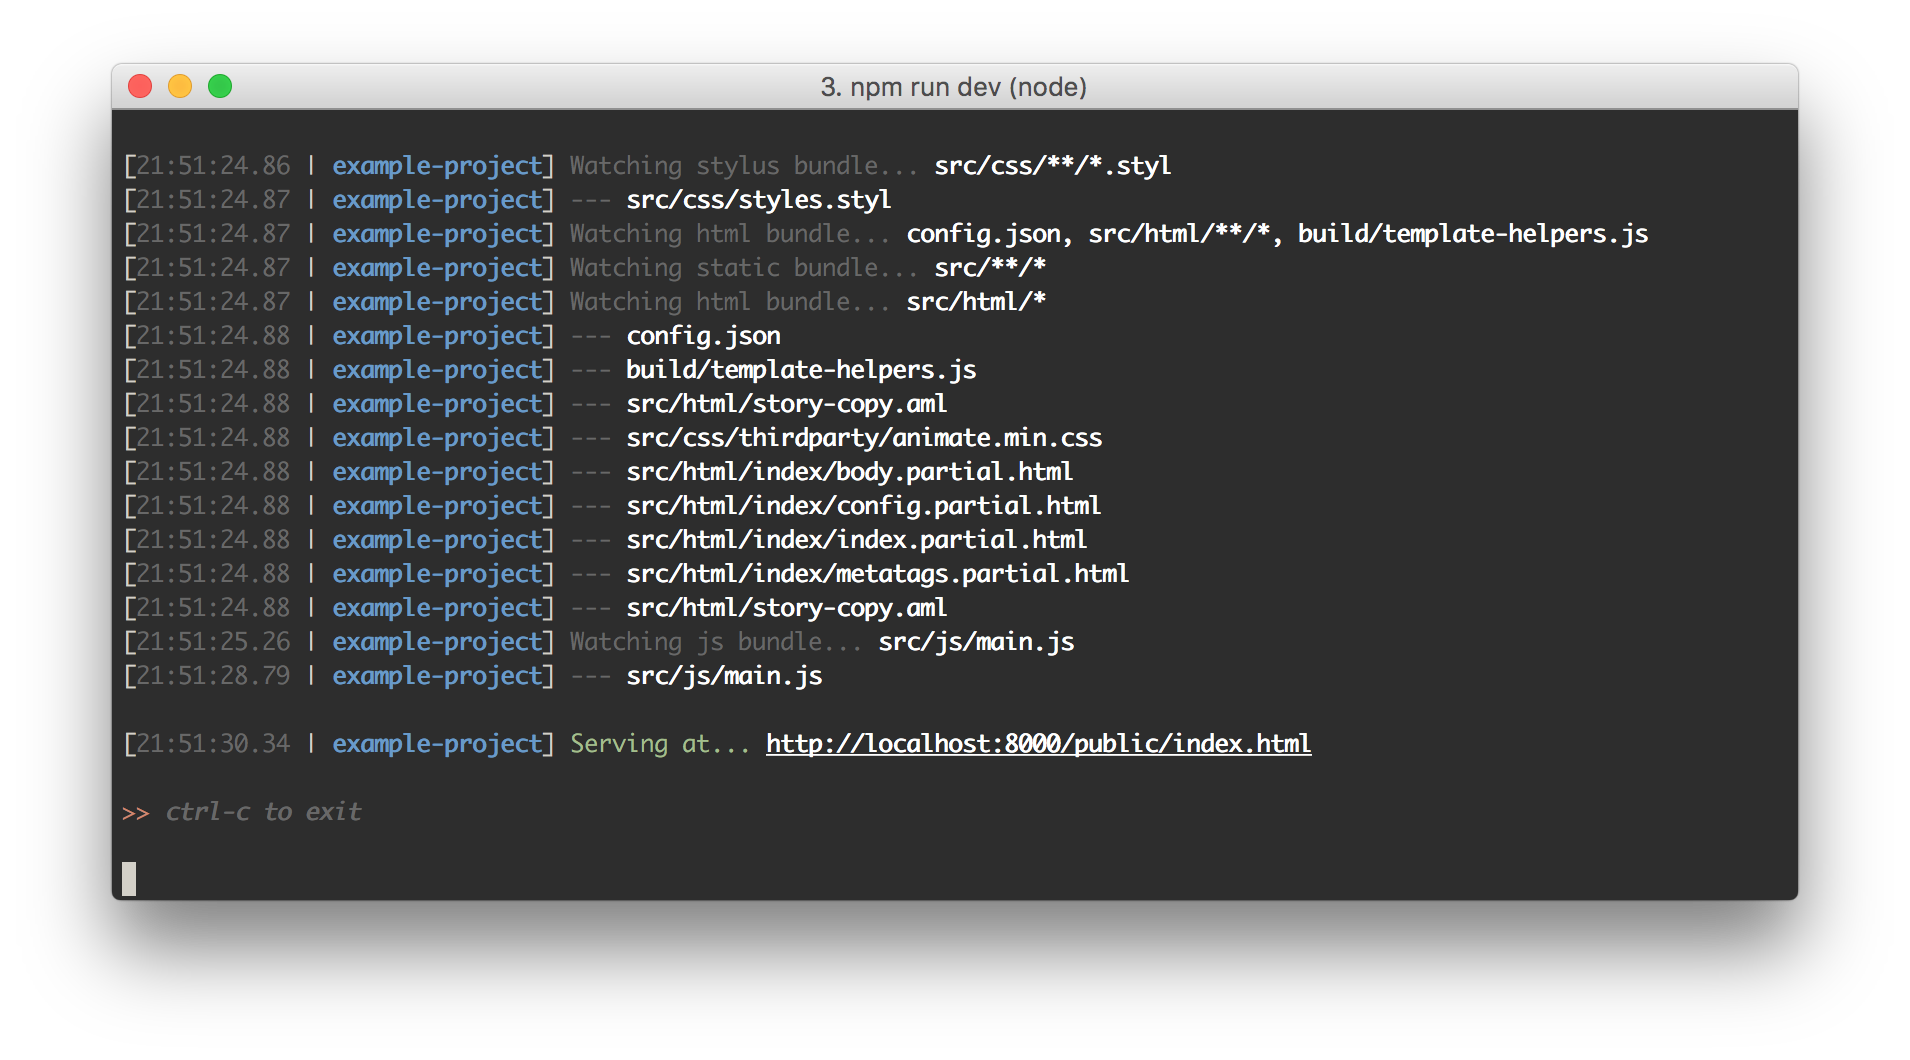Viewport: 1910px width, 1060px height.
Task: Click the terminal cursor block at the prompt
Action: click(x=129, y=879)
